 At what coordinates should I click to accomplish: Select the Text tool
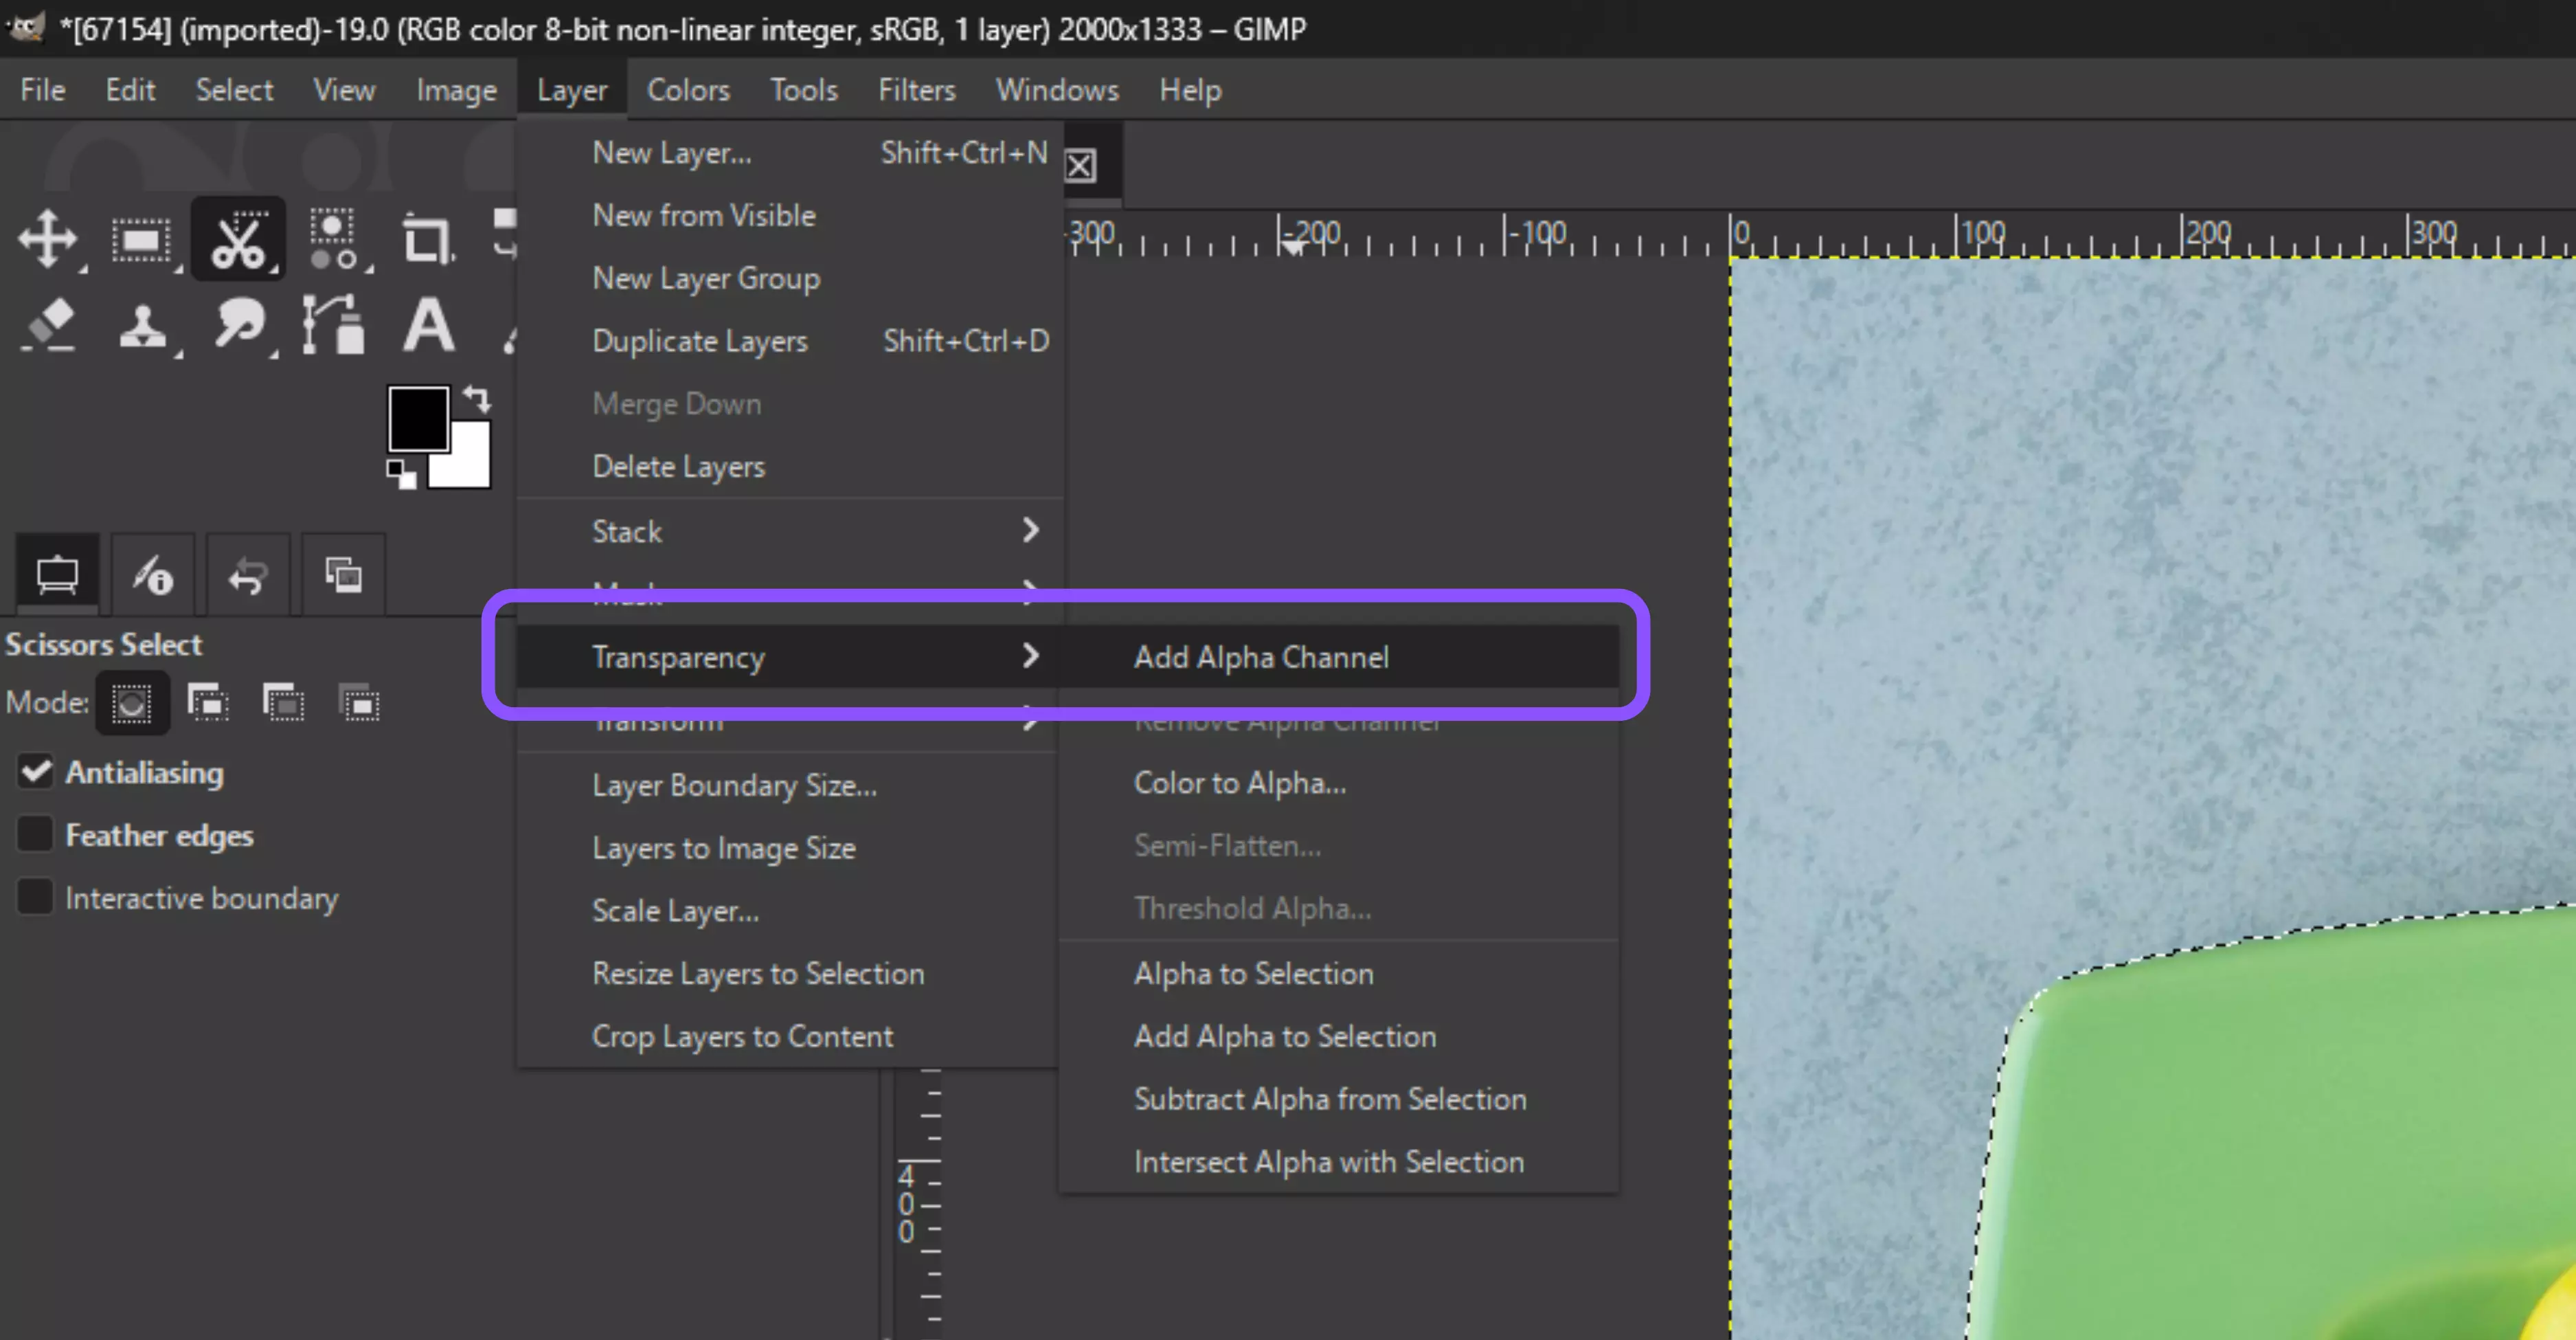[x=428, y=325]
